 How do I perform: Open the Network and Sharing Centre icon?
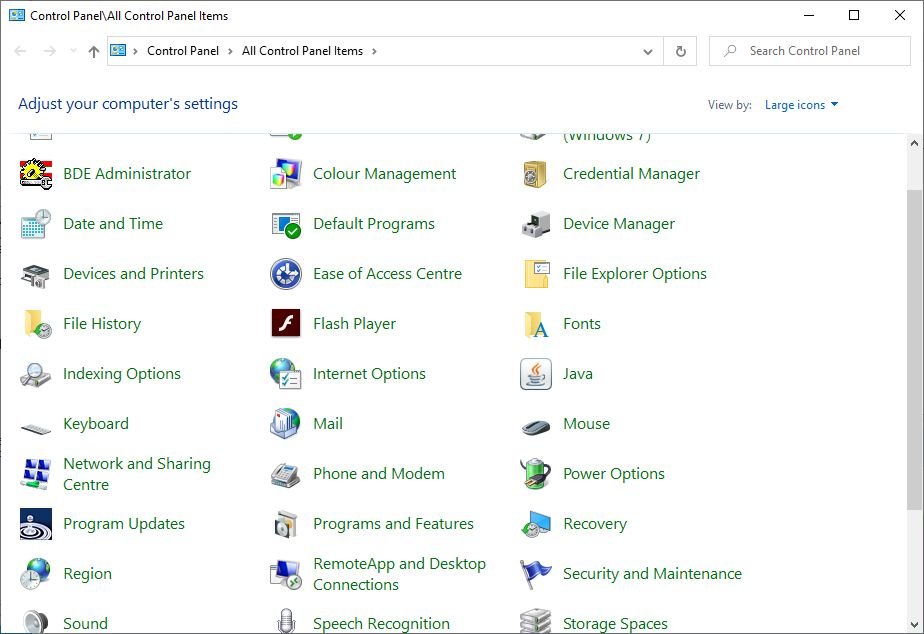[36, 474]
